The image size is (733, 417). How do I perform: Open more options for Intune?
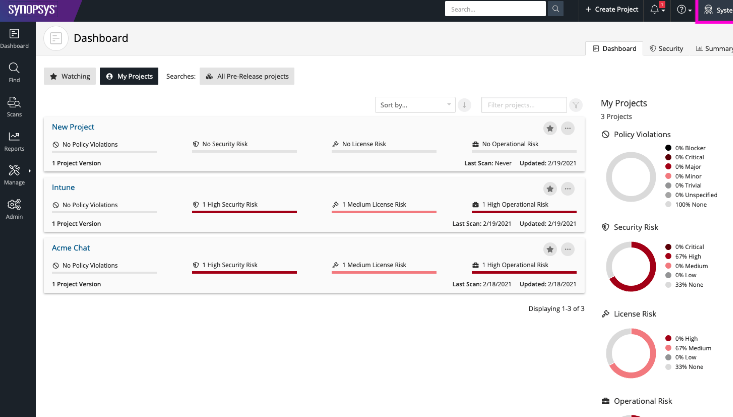568,189
